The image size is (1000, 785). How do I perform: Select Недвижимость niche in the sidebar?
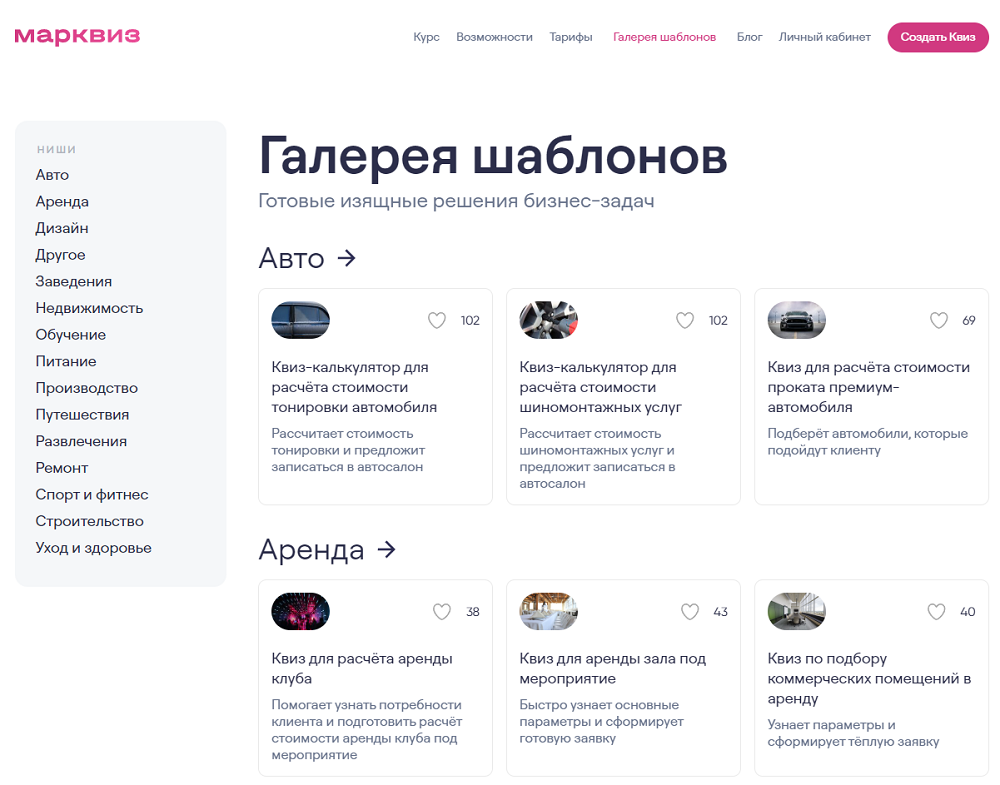click(x=89, y=308)
